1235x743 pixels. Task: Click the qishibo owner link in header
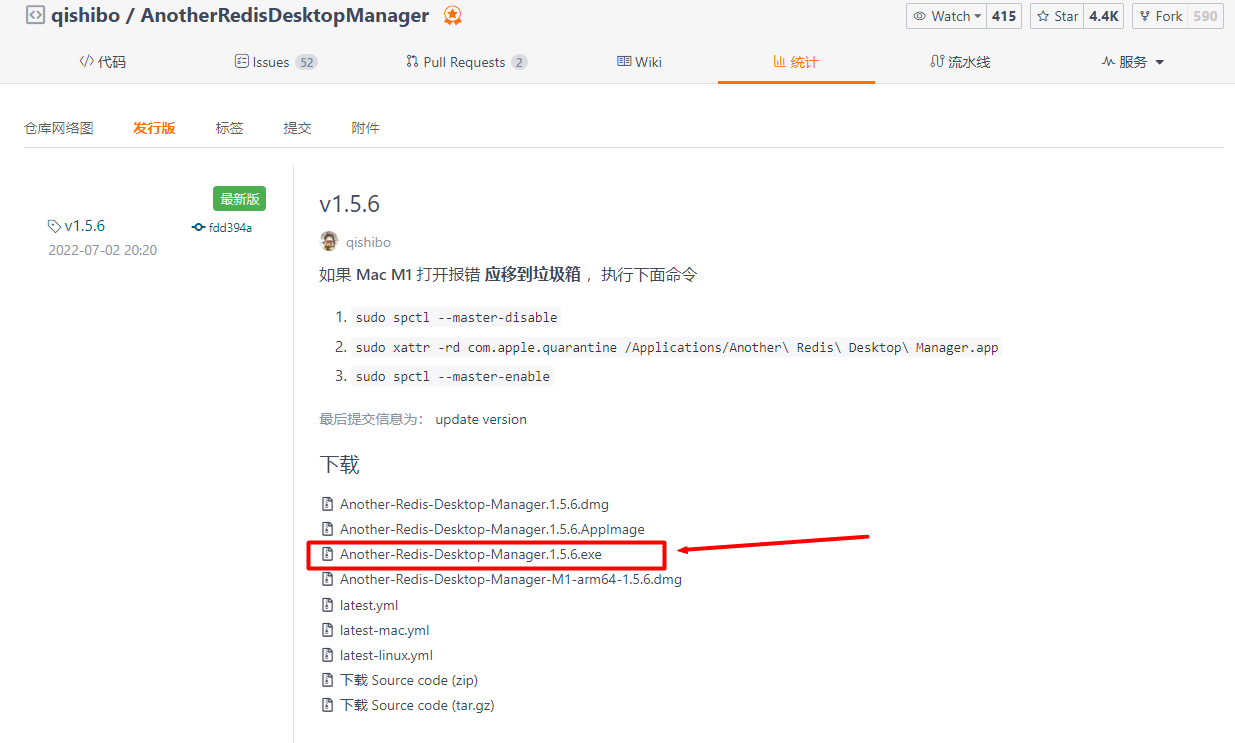(x=86, y=15)
